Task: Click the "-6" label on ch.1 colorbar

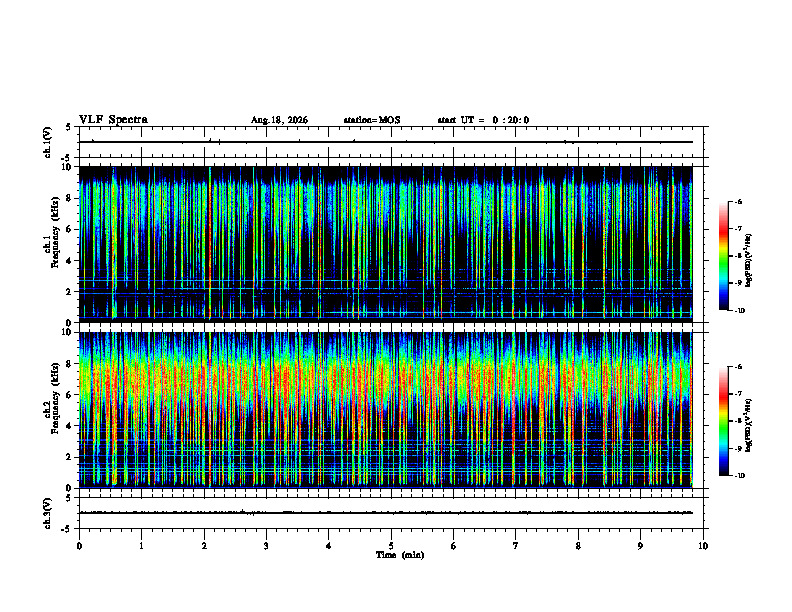Action: point(738,201)
